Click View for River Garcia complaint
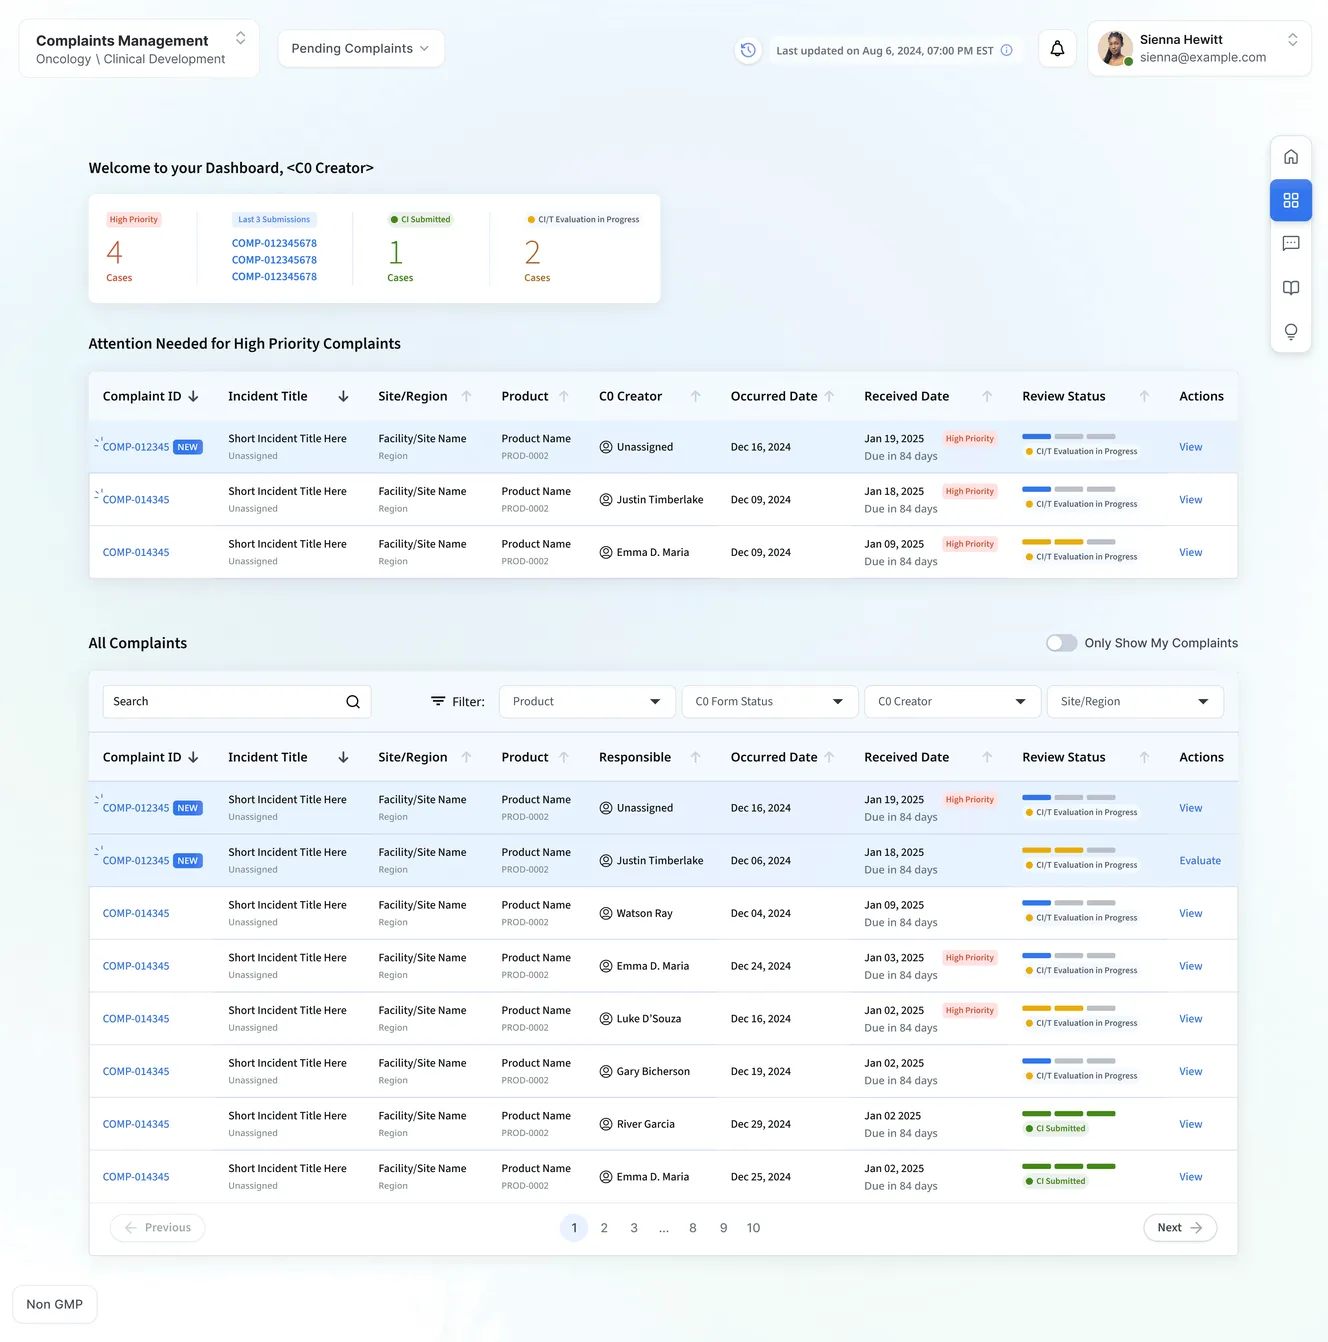Image resolution: width=1328 pixels, height=1342 pixels. [1190, 1125]
